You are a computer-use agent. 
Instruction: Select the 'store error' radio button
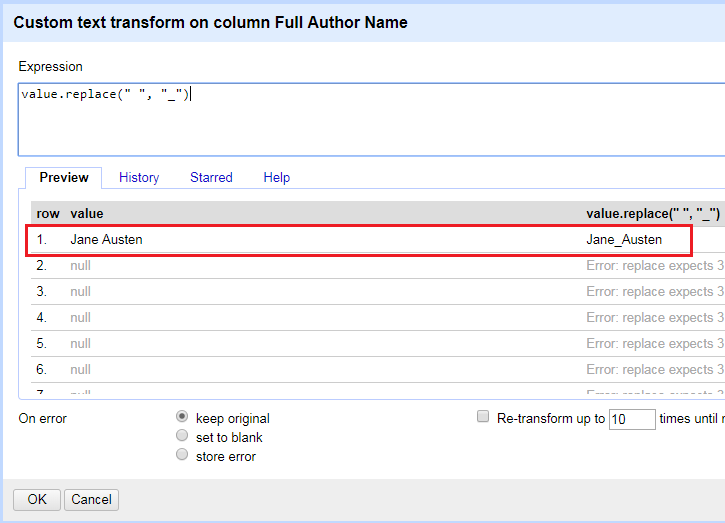click(182, 455)
